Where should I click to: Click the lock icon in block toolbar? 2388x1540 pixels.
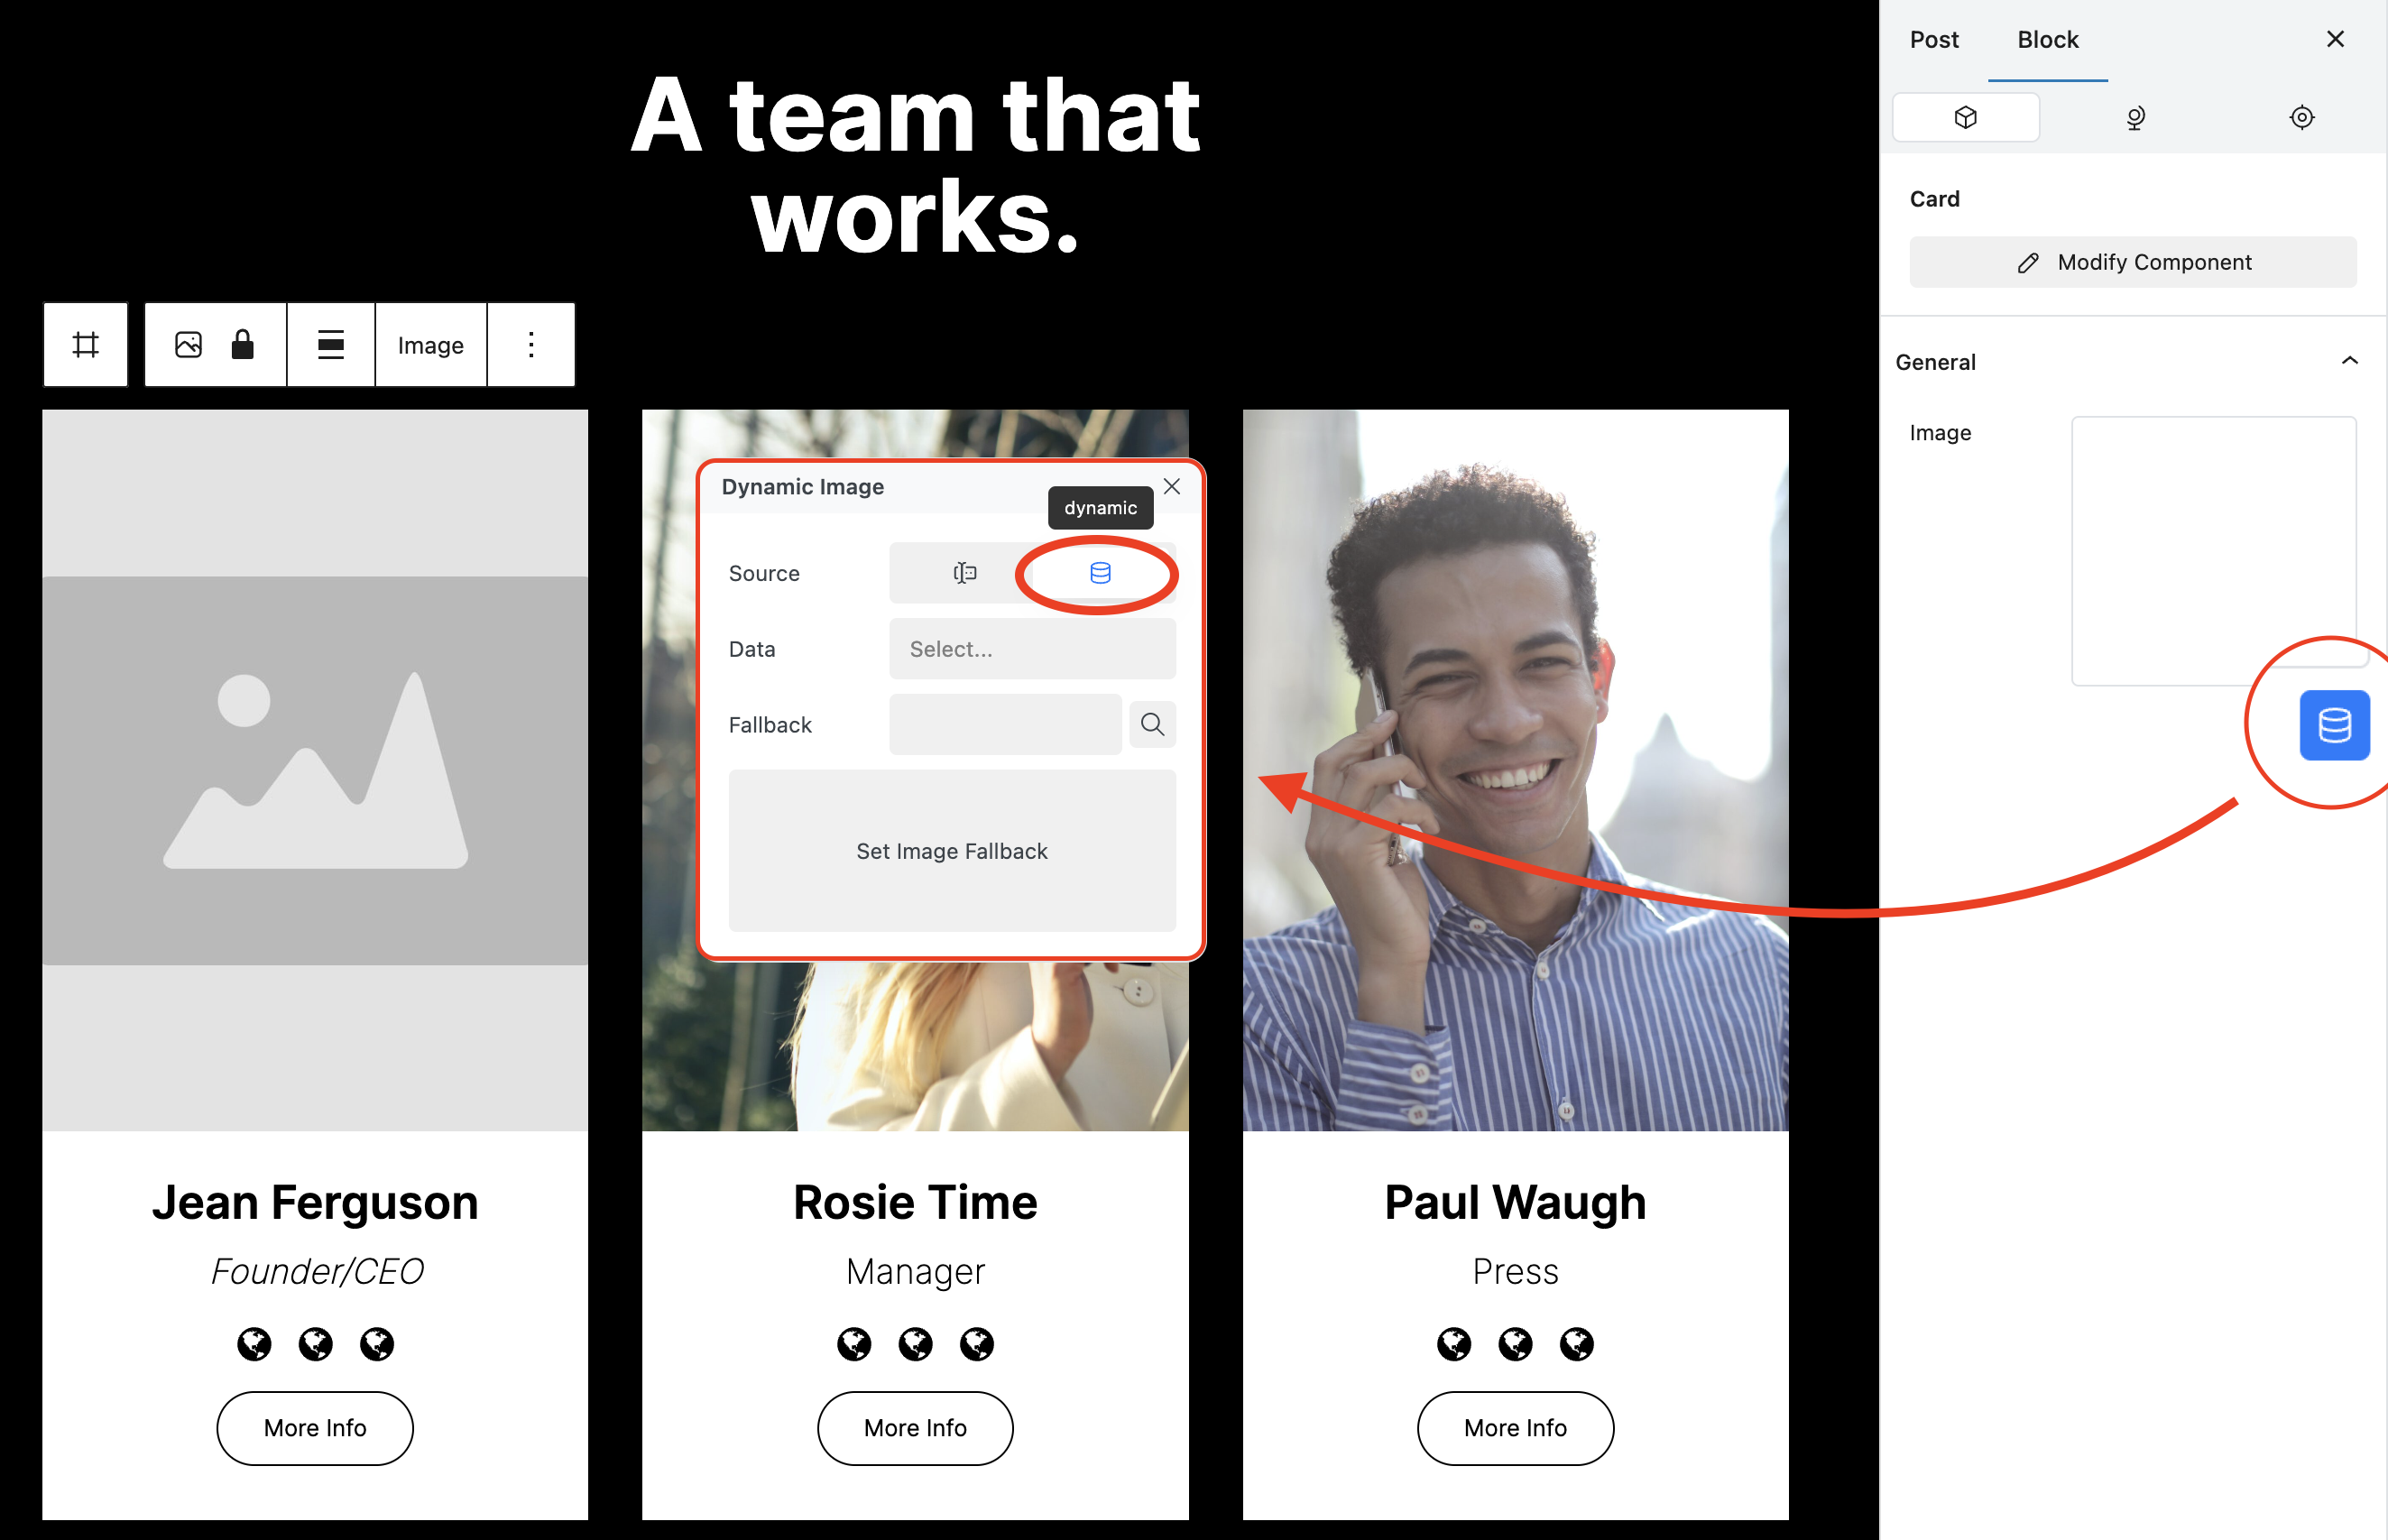tap(242, 345)
